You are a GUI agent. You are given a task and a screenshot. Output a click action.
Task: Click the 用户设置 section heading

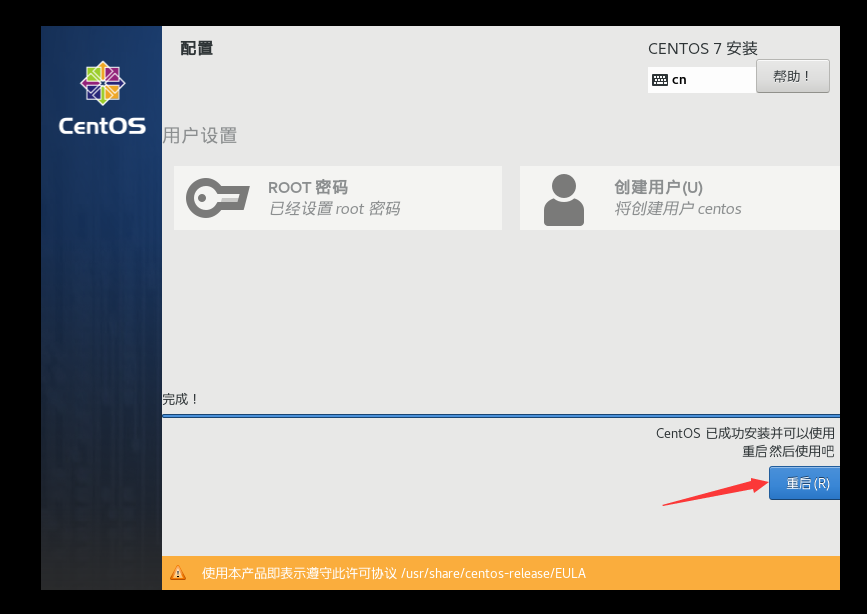point(200,136)
